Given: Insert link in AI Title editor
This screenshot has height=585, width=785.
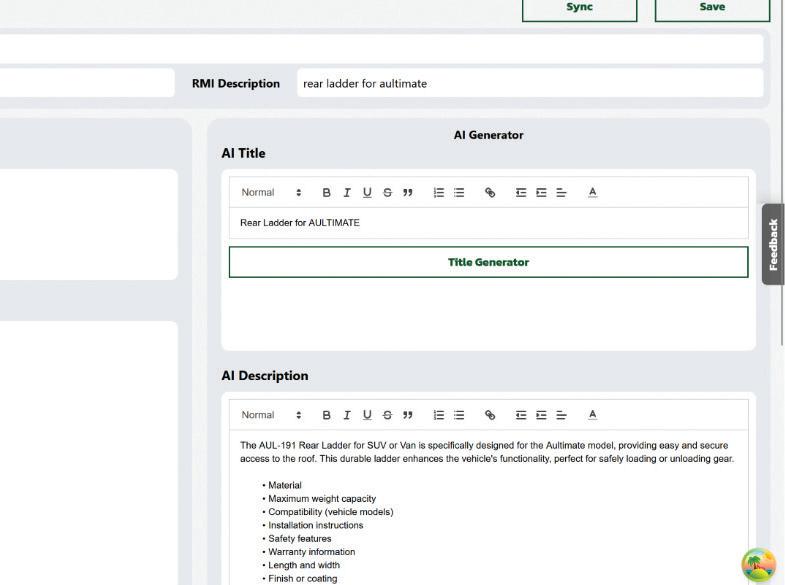Looking at the screenshot, I should coord(490,193).
